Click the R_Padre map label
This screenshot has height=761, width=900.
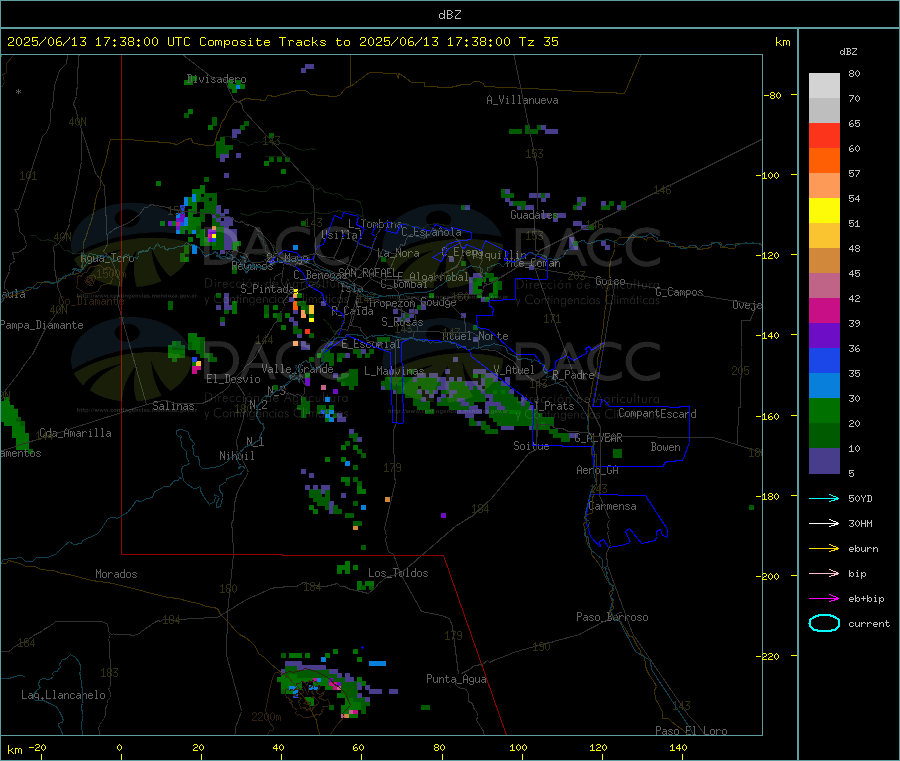tap(573, 375)
